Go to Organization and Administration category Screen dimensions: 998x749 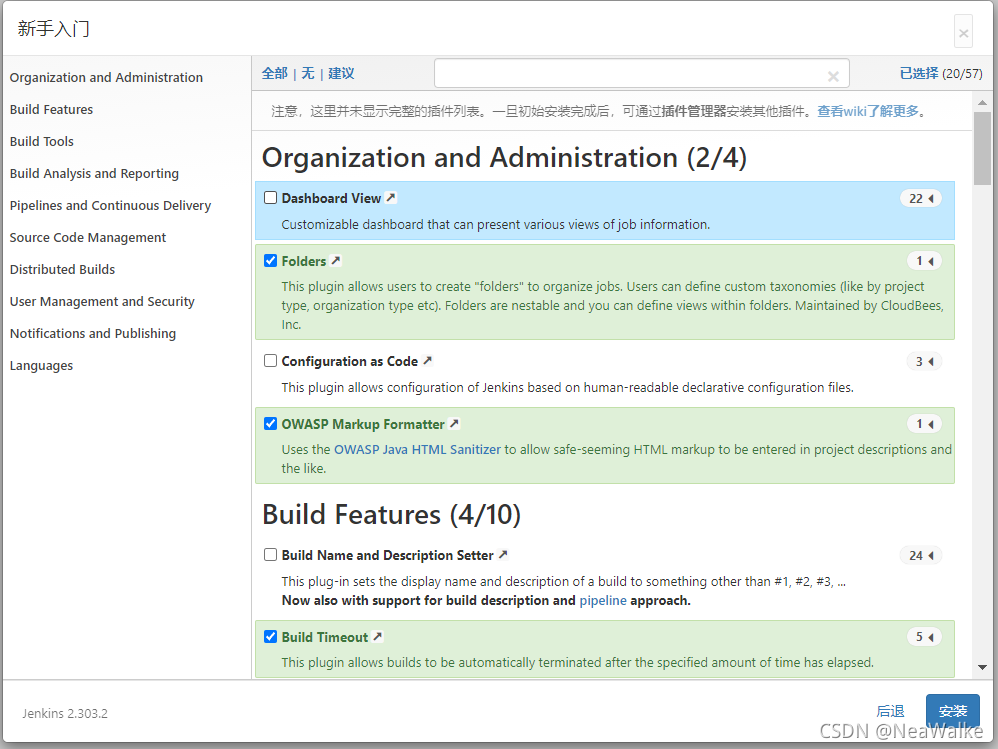point(106,78)
